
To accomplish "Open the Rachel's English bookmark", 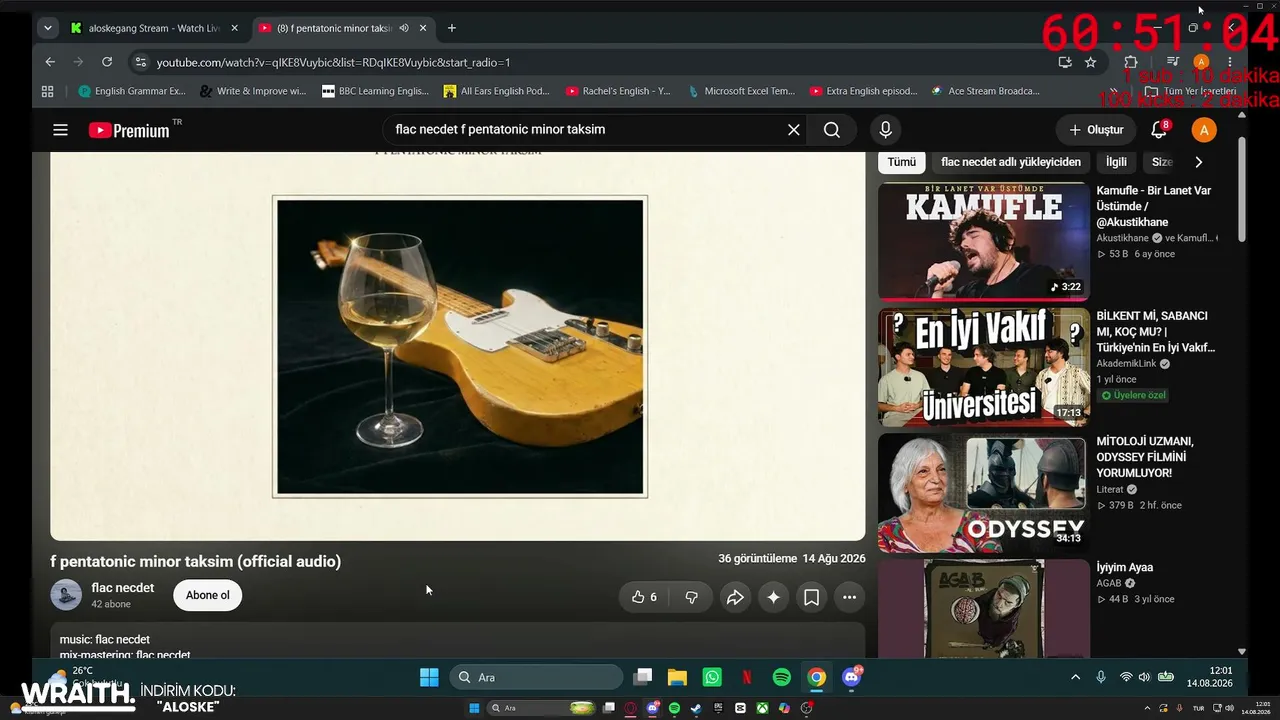I will (618, 91).
